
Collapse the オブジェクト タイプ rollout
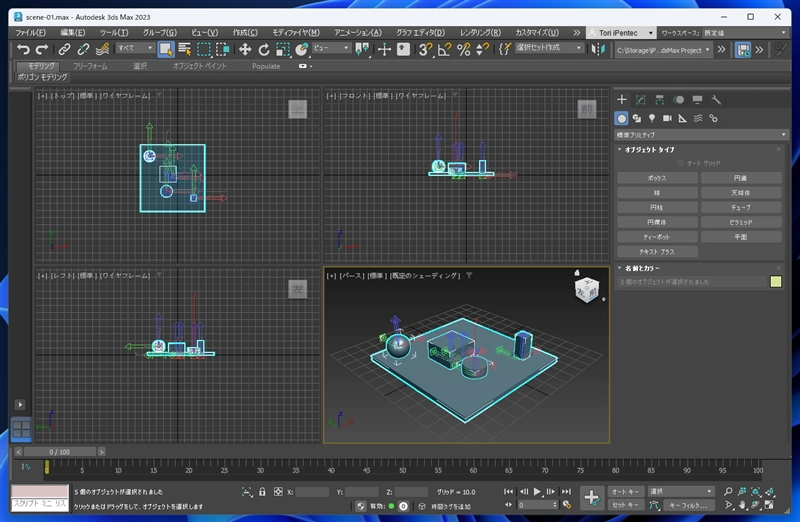[649, 150]
